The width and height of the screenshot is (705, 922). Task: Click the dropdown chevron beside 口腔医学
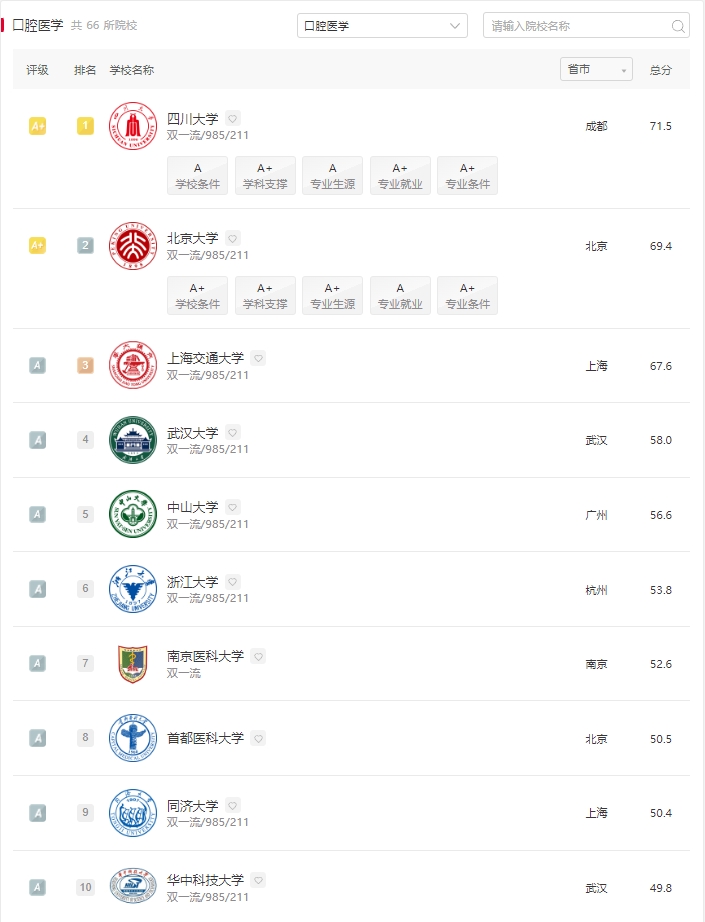(x=455, y=26)
